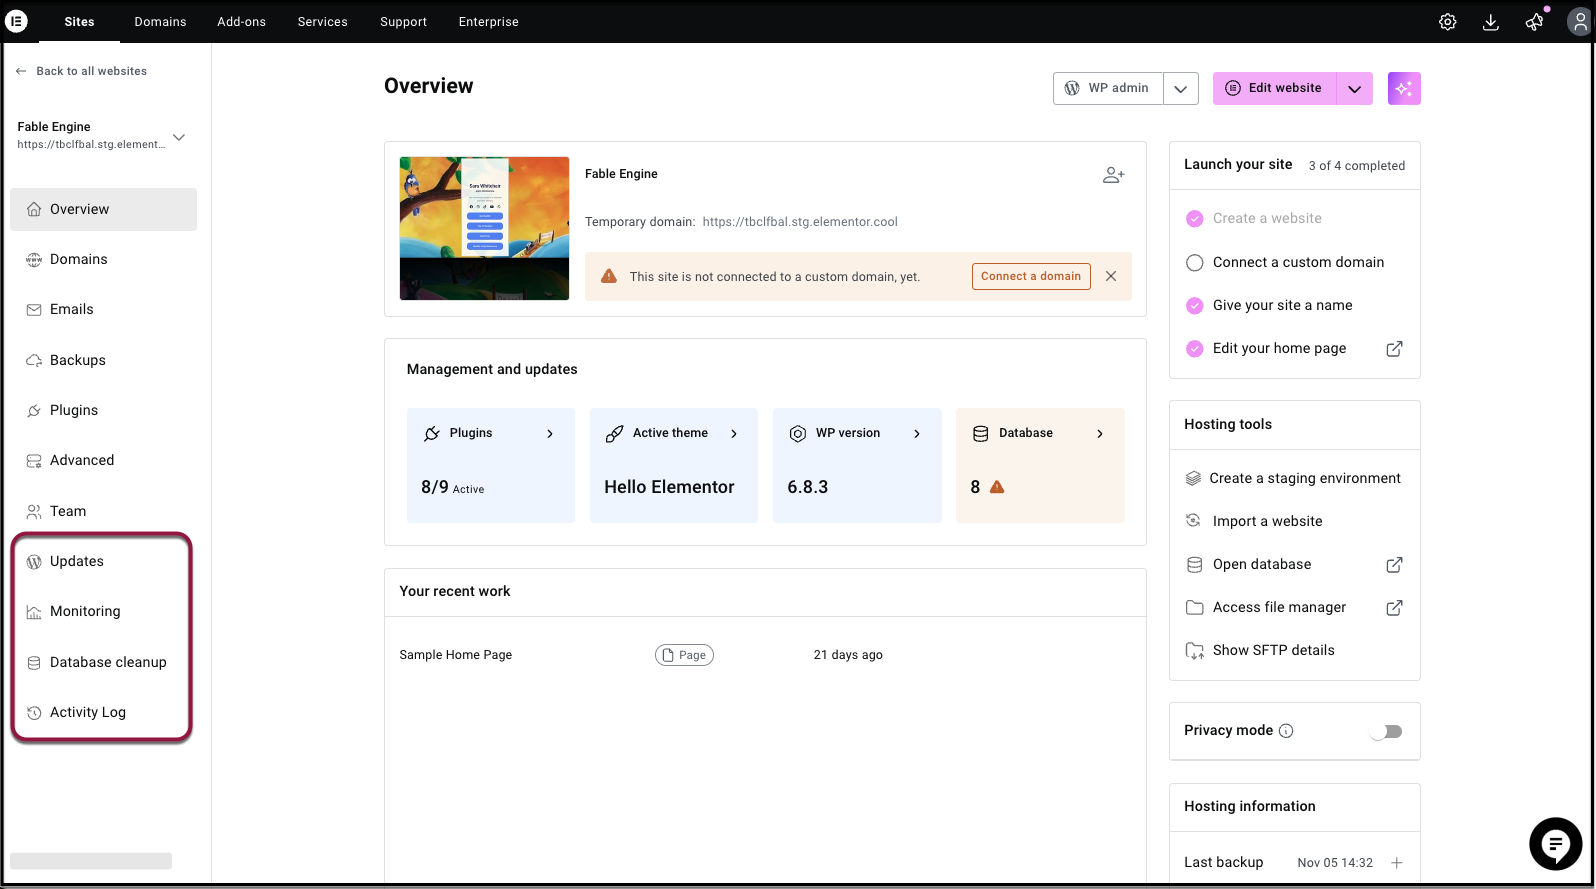Open the announcements megaphone icon
Image resolution: width=1596 pixels, height=889 pixels.
click(x=1534, y=22)
